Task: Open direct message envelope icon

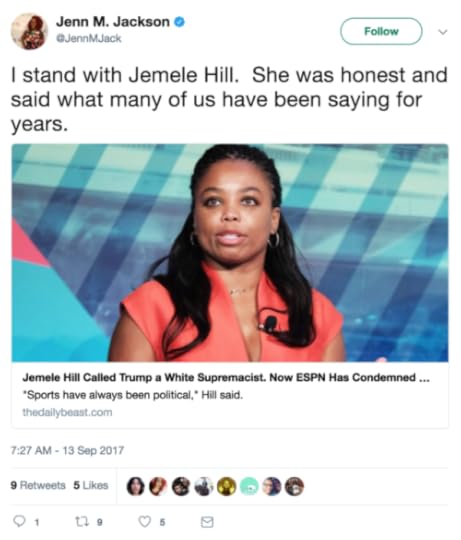Action: [207, 522]
